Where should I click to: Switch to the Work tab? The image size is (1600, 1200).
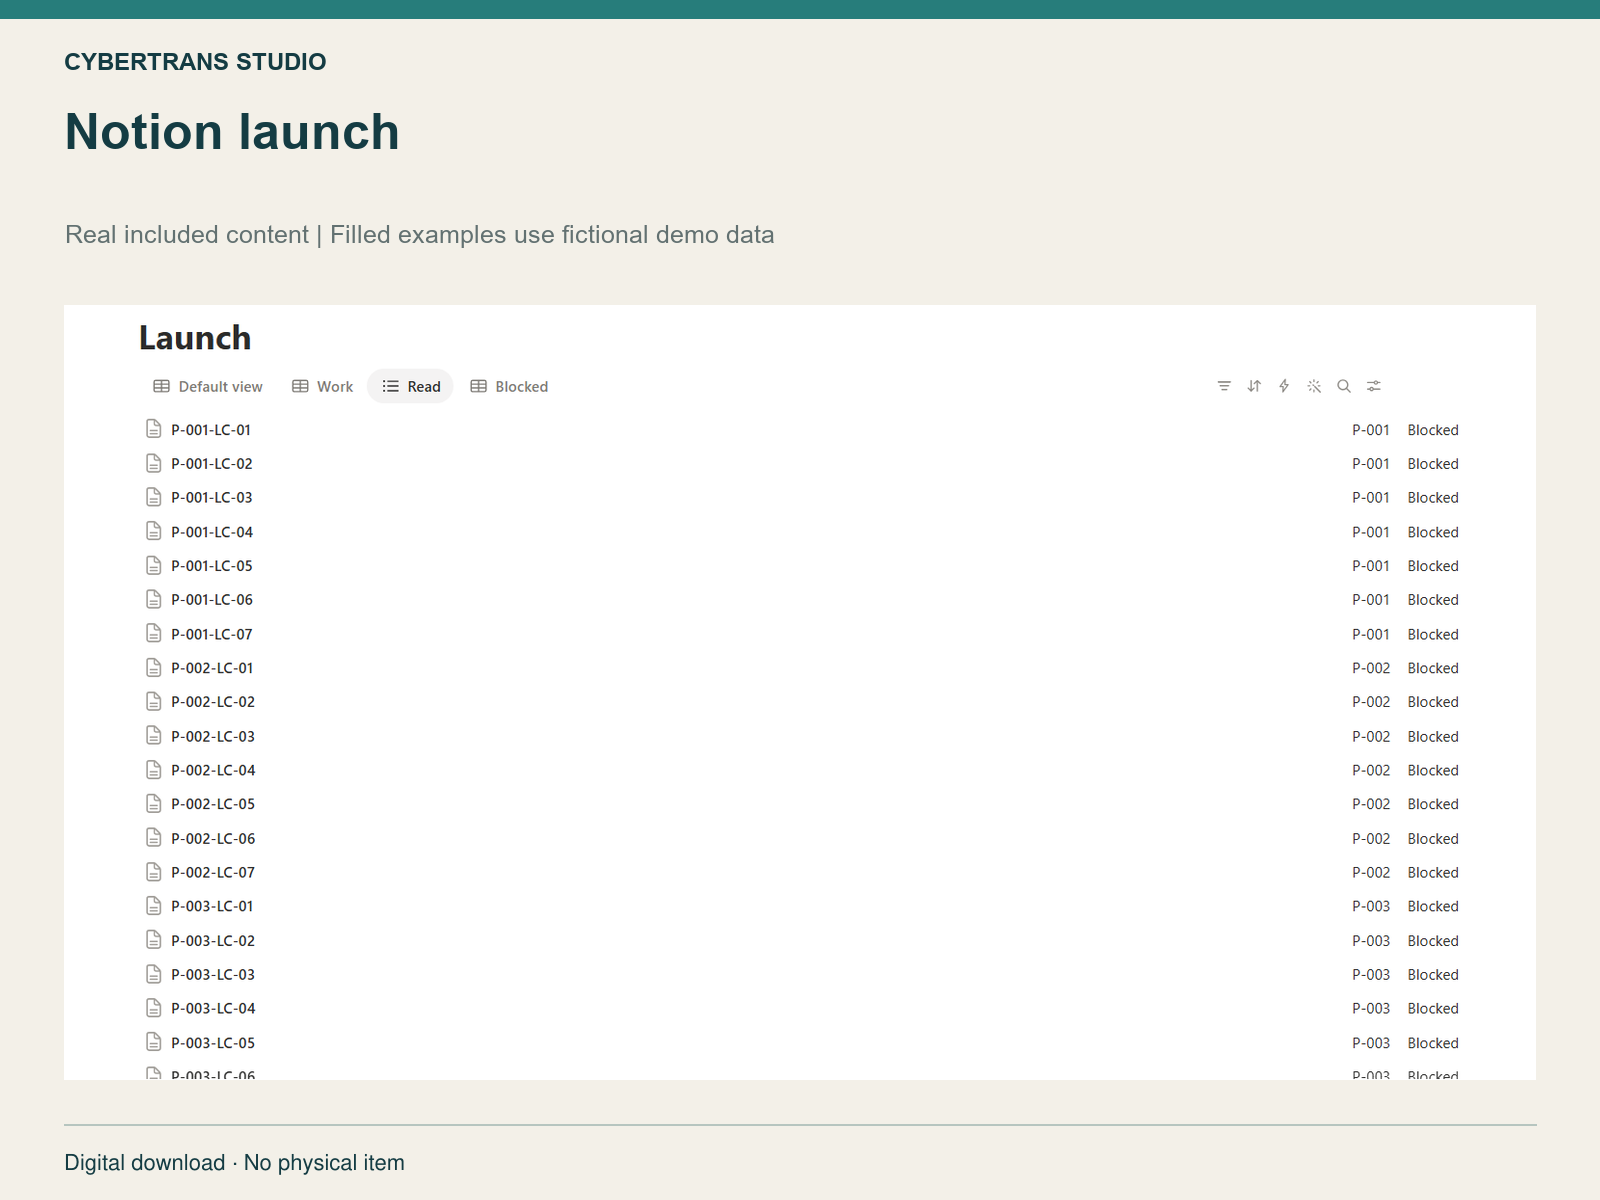(x=323, y=386)
